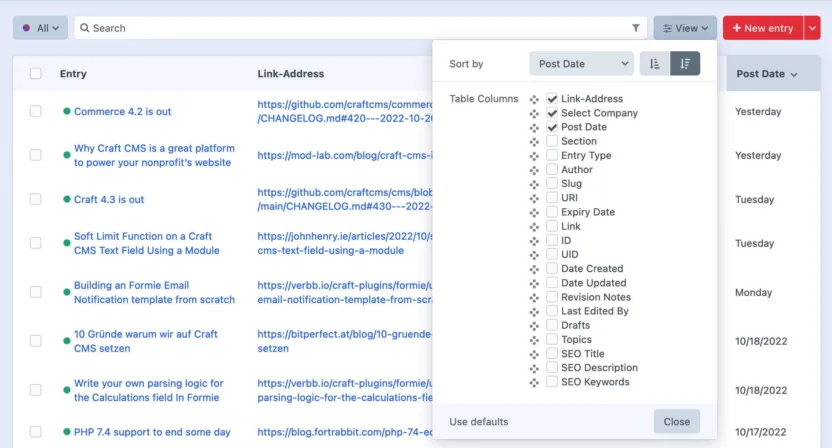The width and height of the screenshot is (832, 448).
Task: Select ascending sort order icon
Action: coord(655,64)
